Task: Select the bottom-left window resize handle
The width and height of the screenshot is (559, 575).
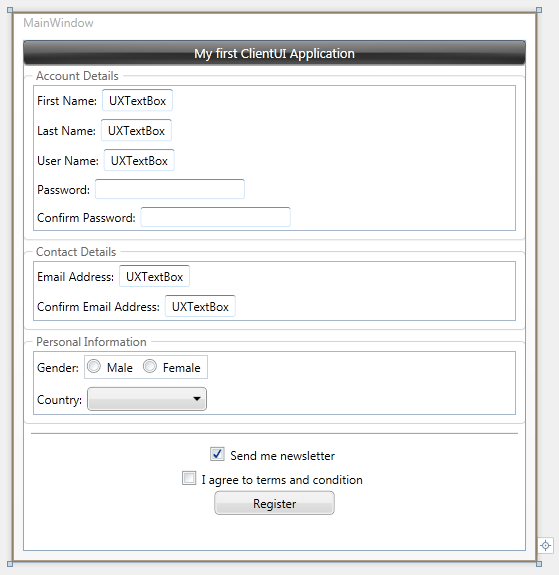Action: tap(10, 564)
